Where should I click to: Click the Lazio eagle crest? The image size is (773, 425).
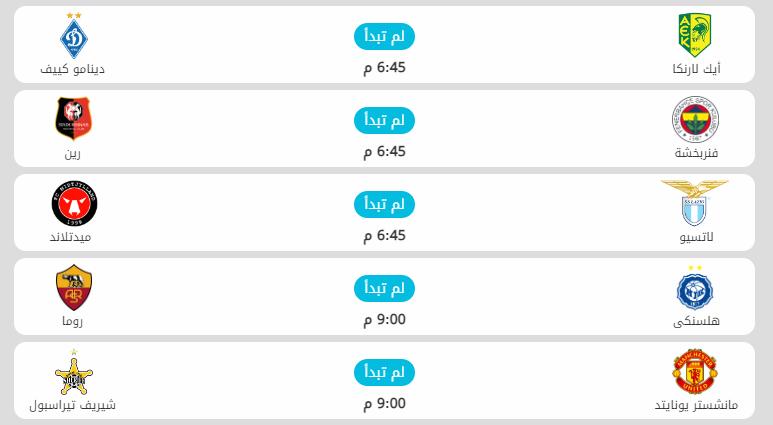coord(695,204)
